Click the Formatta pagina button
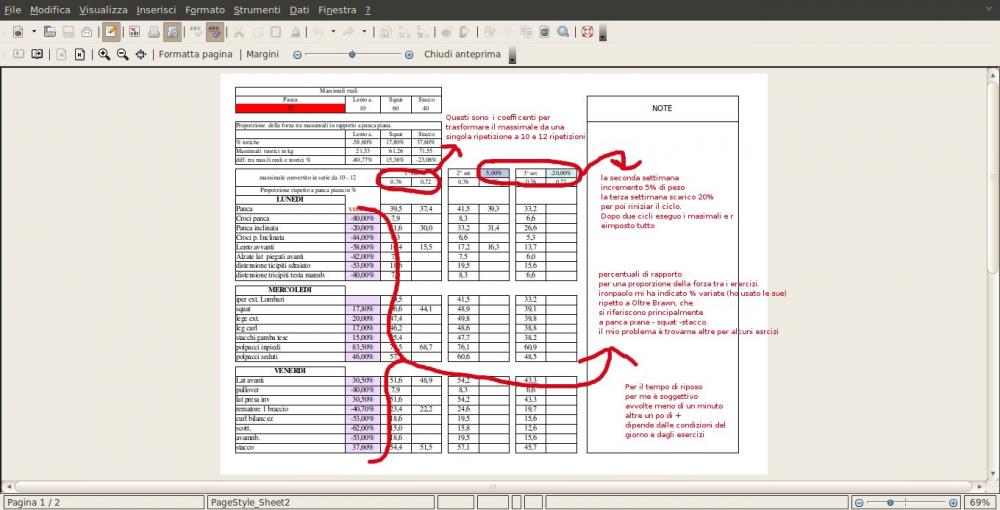The width and height of the screenshot is (1000, 510). 195,54
